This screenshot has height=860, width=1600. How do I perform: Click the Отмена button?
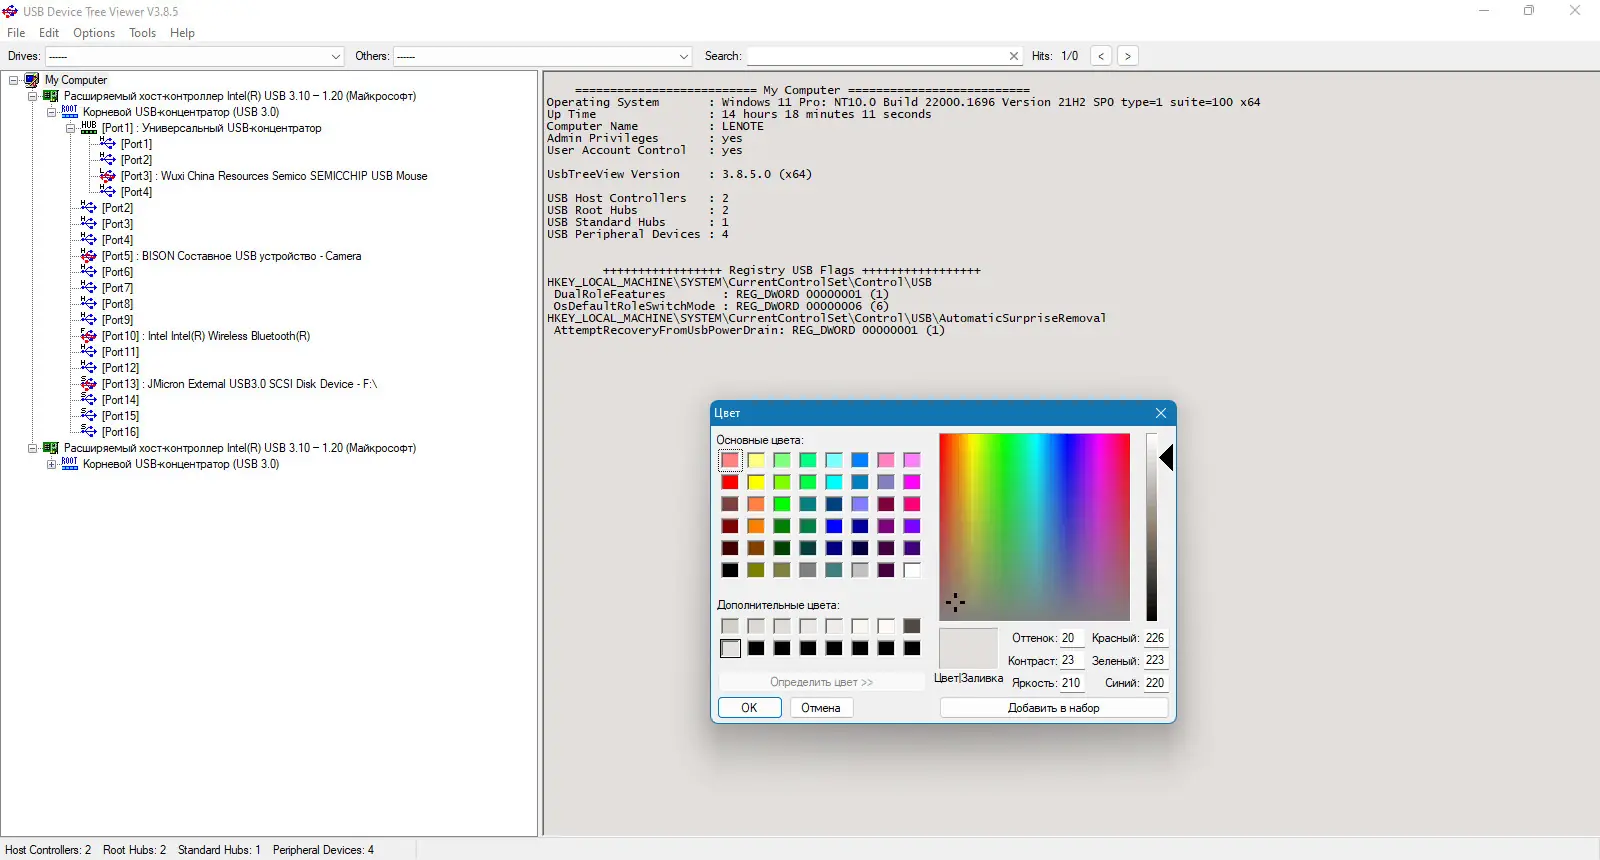tap(821, 708)
